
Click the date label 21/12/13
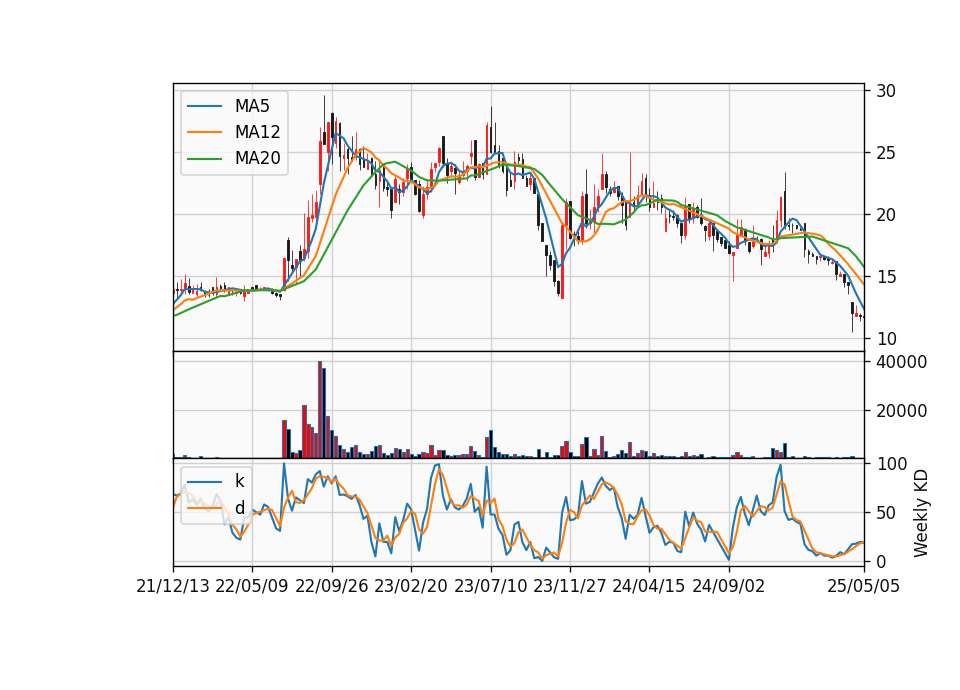point(173,587)
